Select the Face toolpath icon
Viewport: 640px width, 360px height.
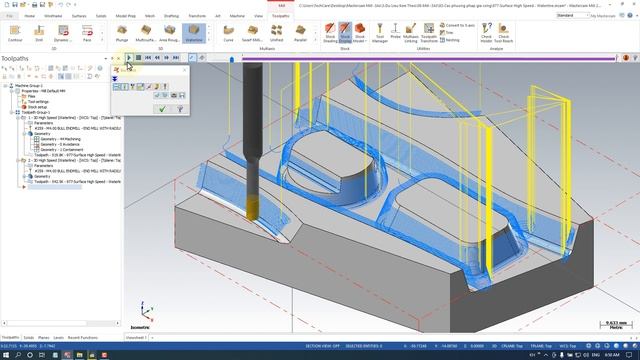(87, 33)
